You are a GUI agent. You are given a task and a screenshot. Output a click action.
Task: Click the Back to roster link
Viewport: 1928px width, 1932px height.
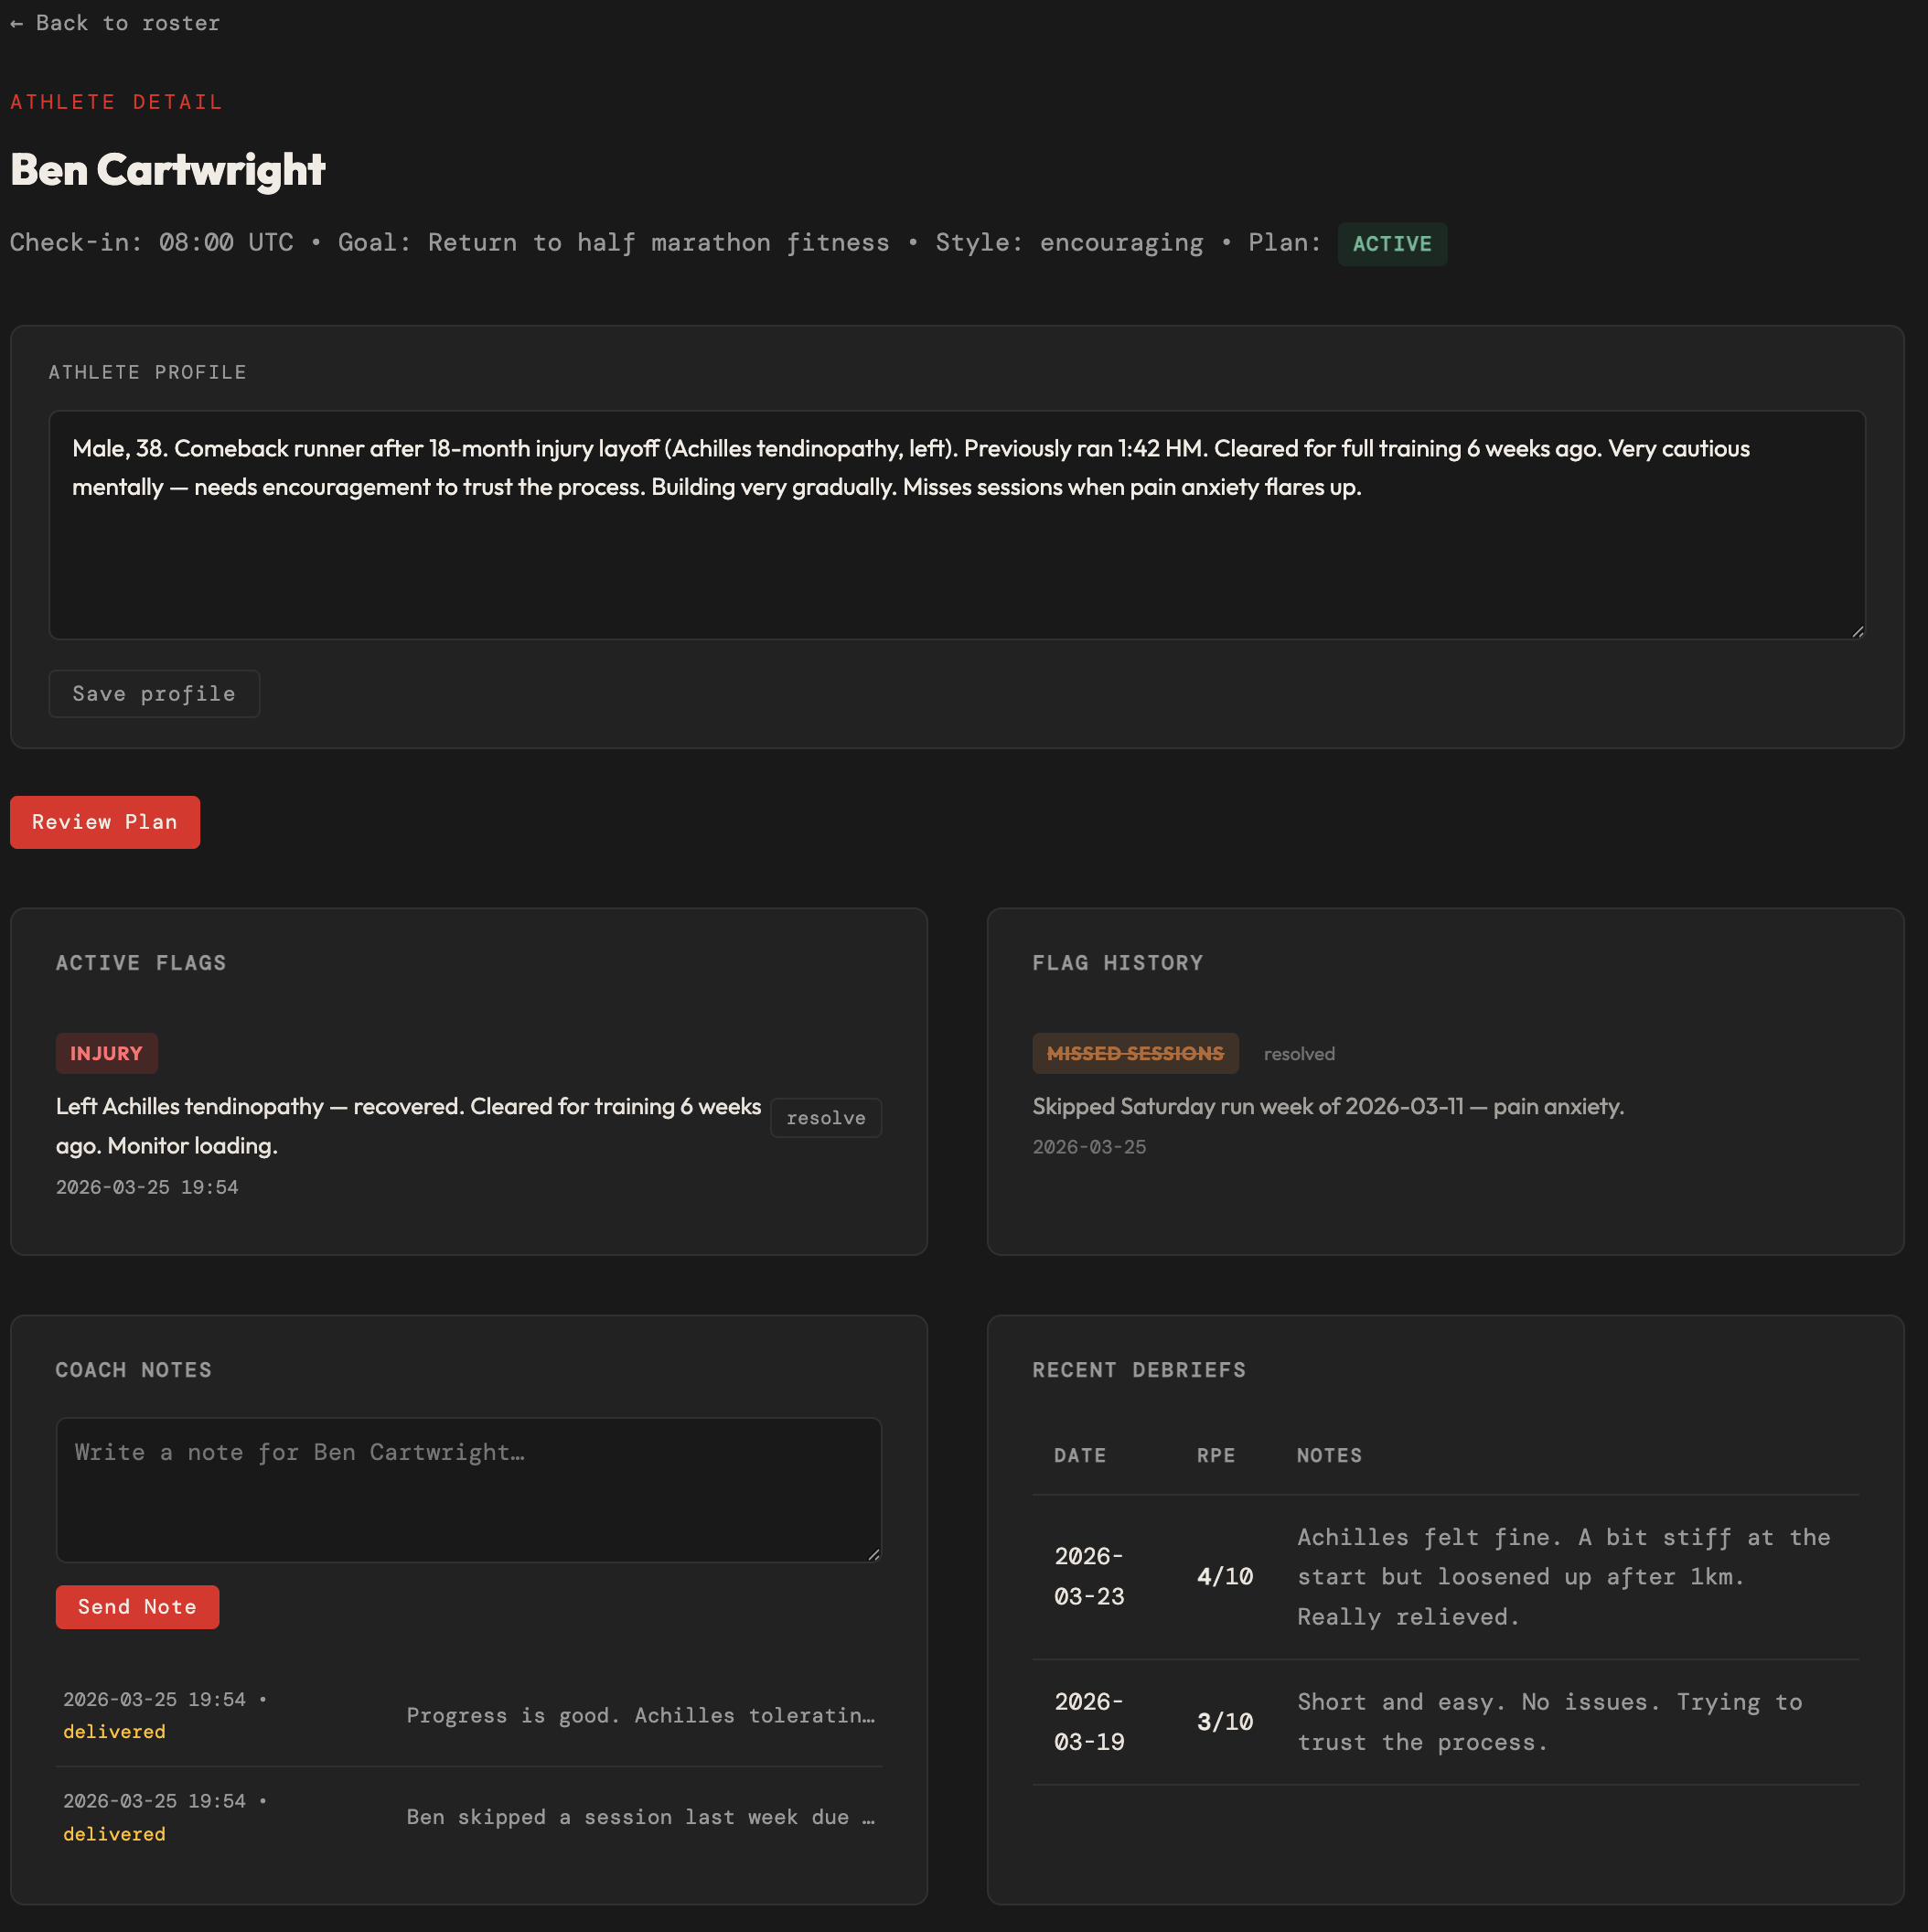[x=115, y=23]
